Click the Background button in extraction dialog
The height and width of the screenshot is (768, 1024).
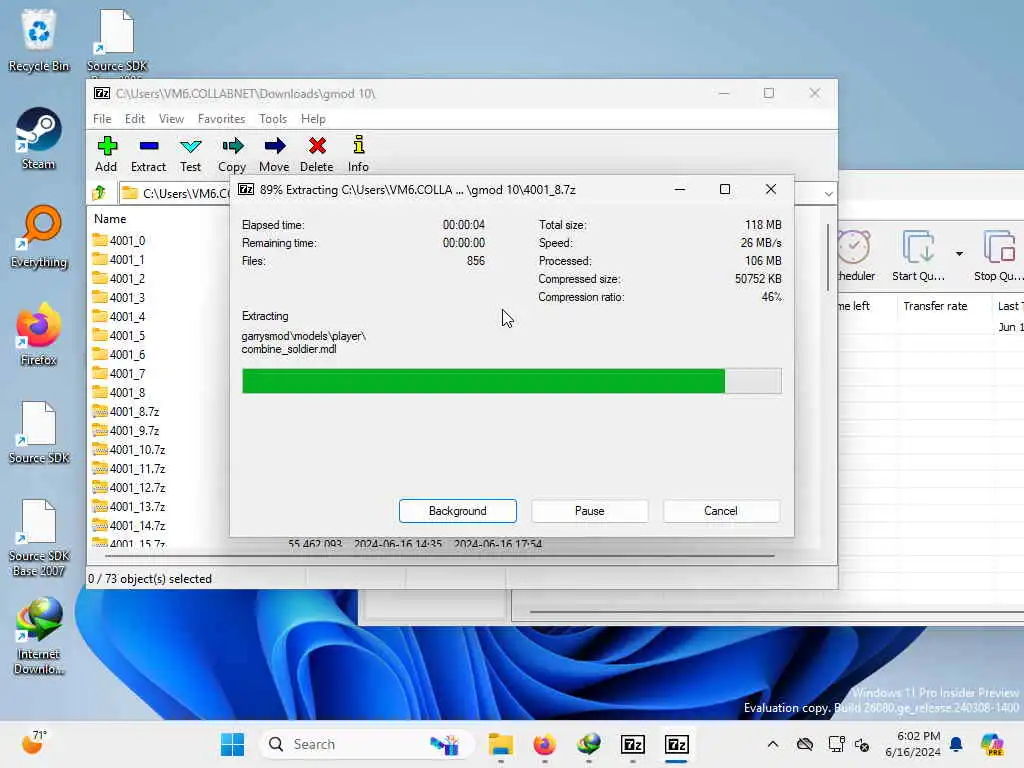(458, 511)
